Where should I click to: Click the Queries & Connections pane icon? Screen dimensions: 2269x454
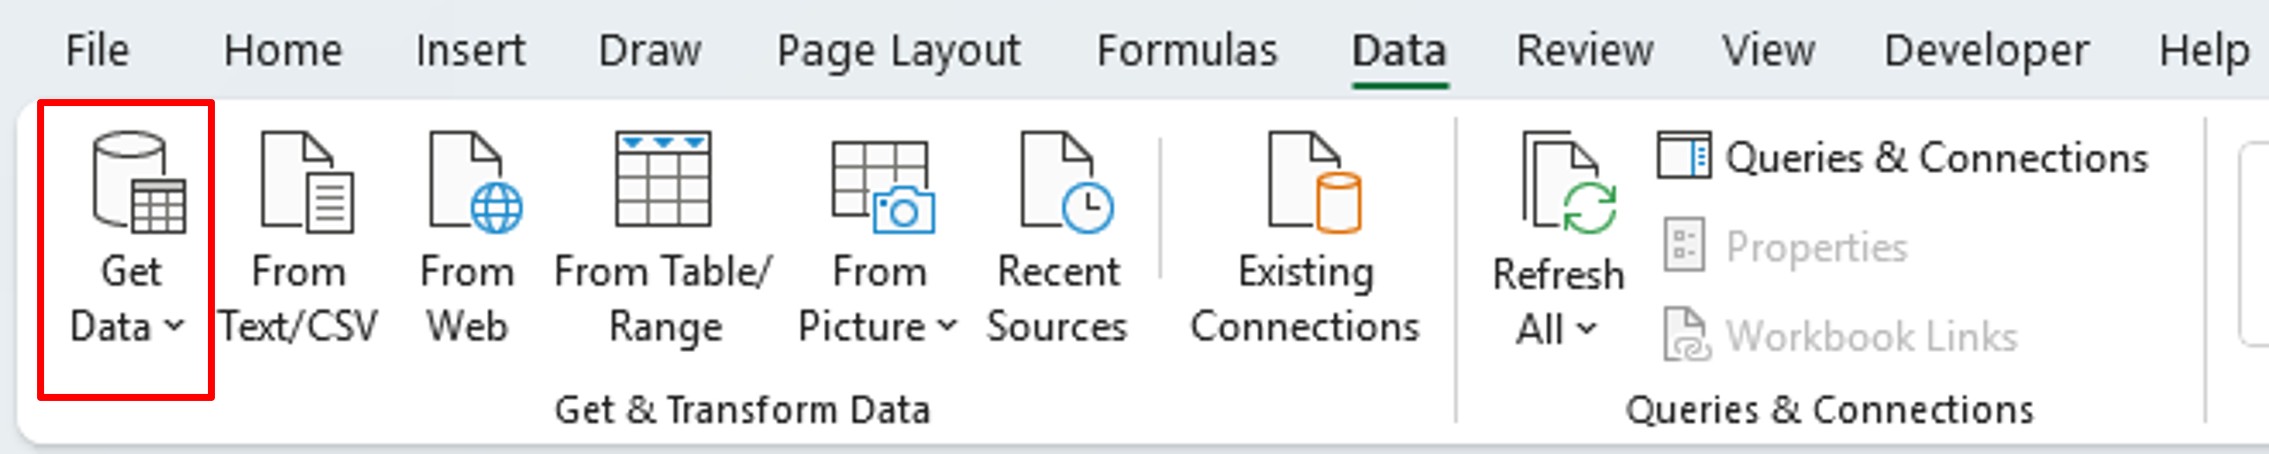pos(1683,157)
